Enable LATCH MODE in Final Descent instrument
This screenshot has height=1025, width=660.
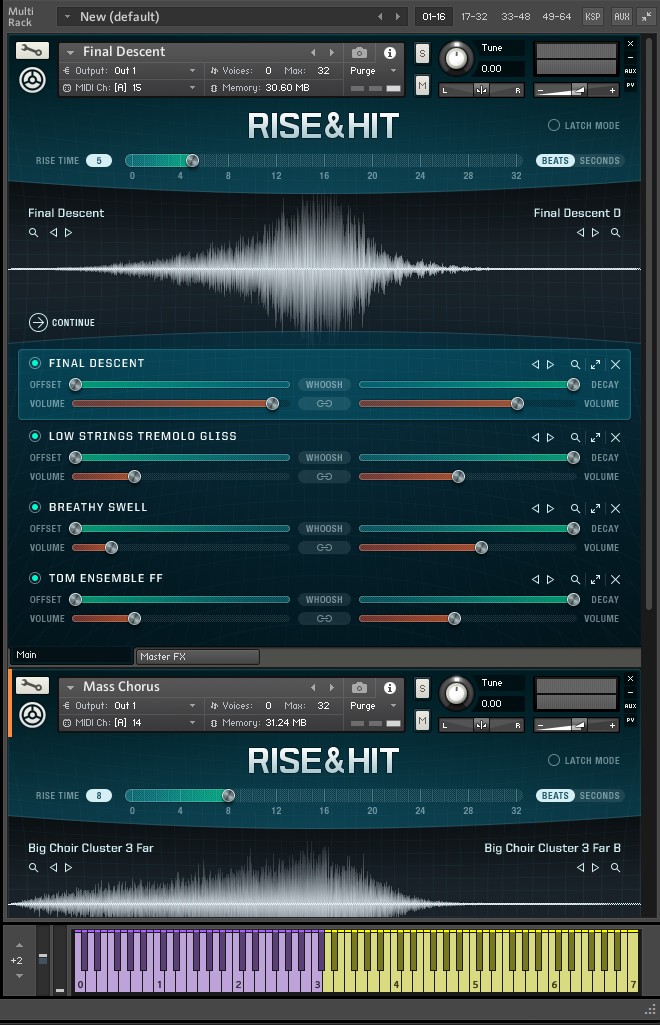click(553, 125)
